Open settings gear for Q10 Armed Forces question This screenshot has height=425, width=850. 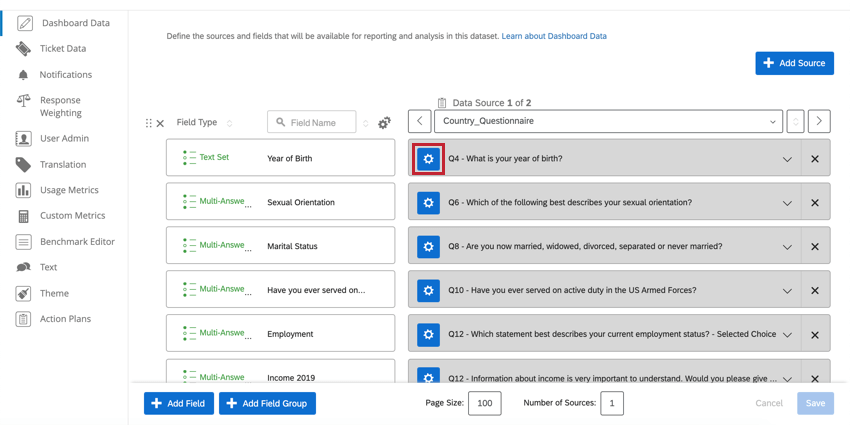coord(428,291)
